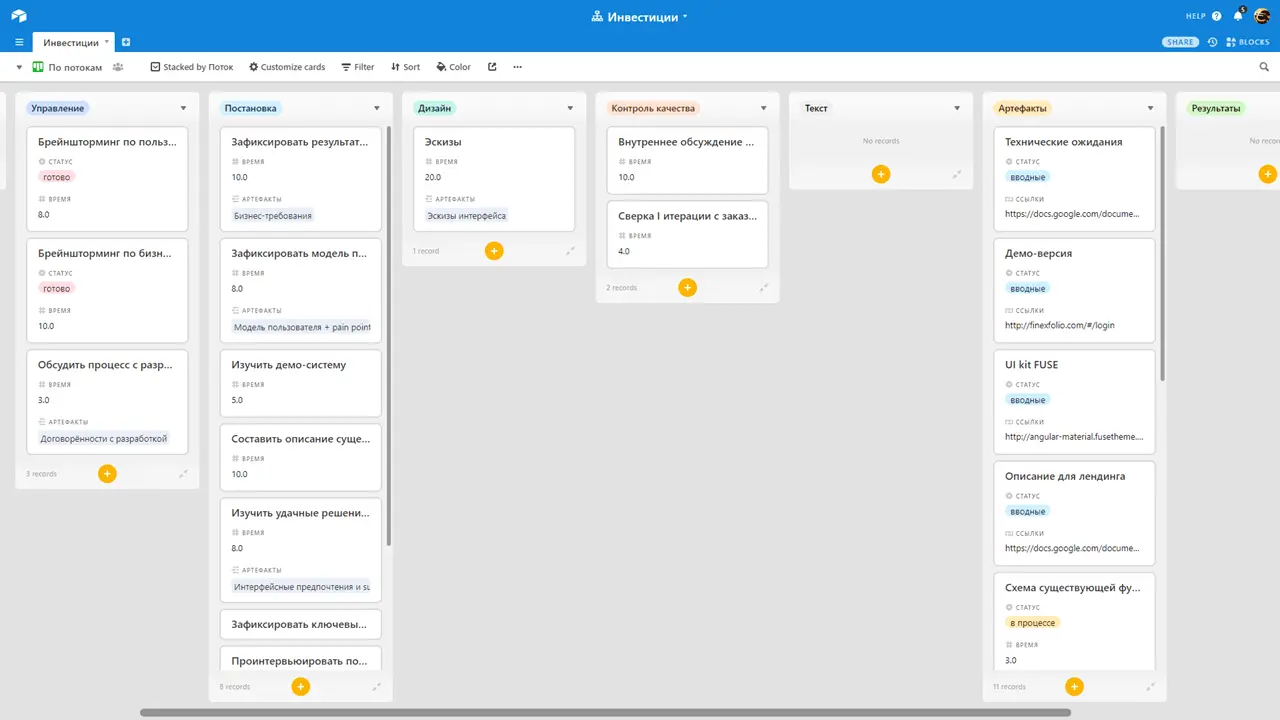The image size is (1280, 720).
Task: Add record to Результаты stack
Action: point(1267,174)
